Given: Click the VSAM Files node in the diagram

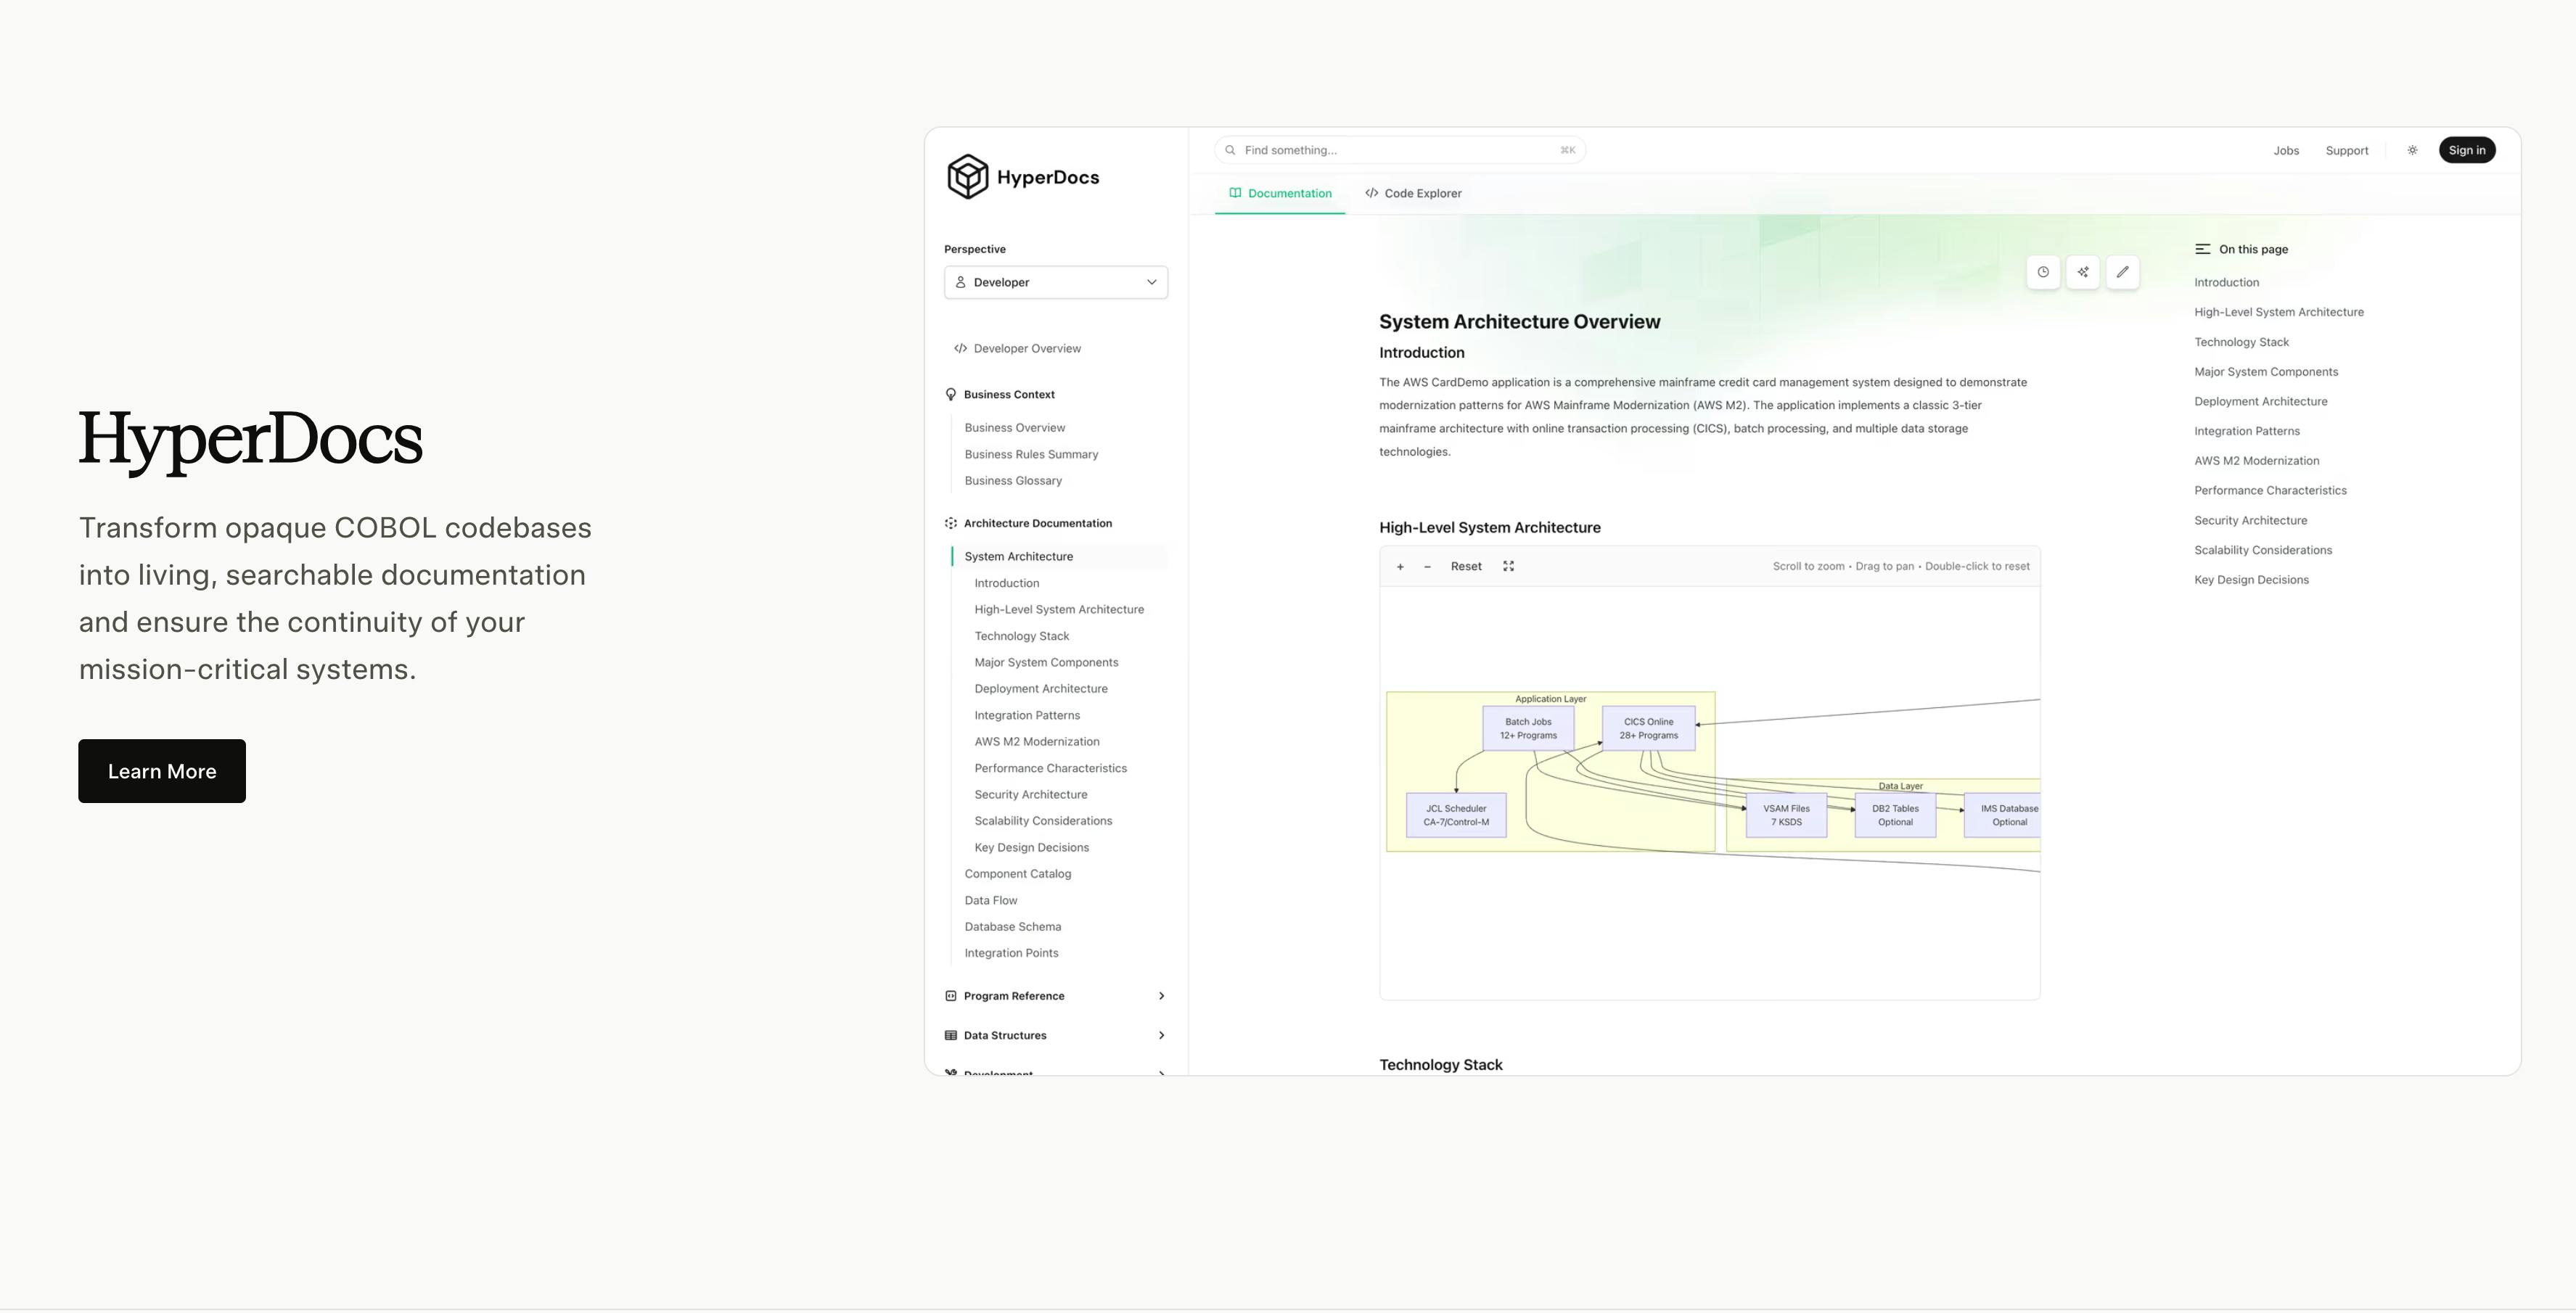Looking at the screenshot, I should (x=1786, y=815).
